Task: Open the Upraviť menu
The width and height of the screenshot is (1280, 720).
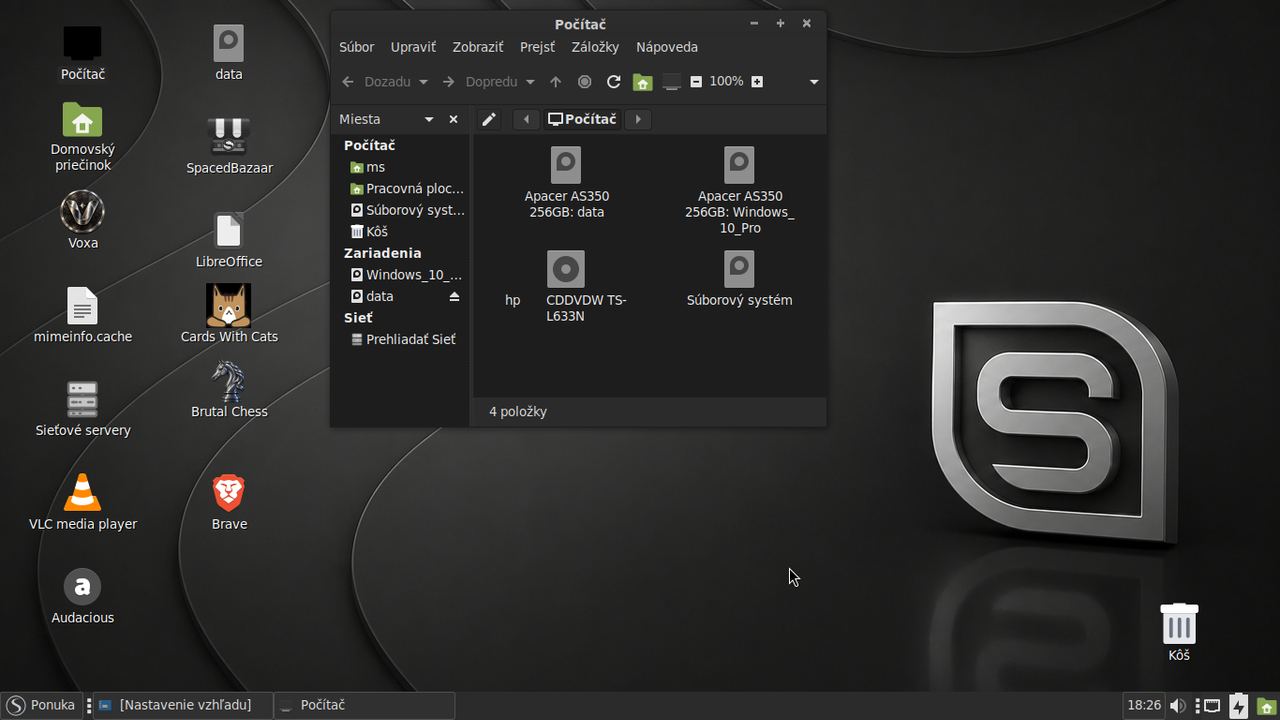Action: tap(413, 47)
